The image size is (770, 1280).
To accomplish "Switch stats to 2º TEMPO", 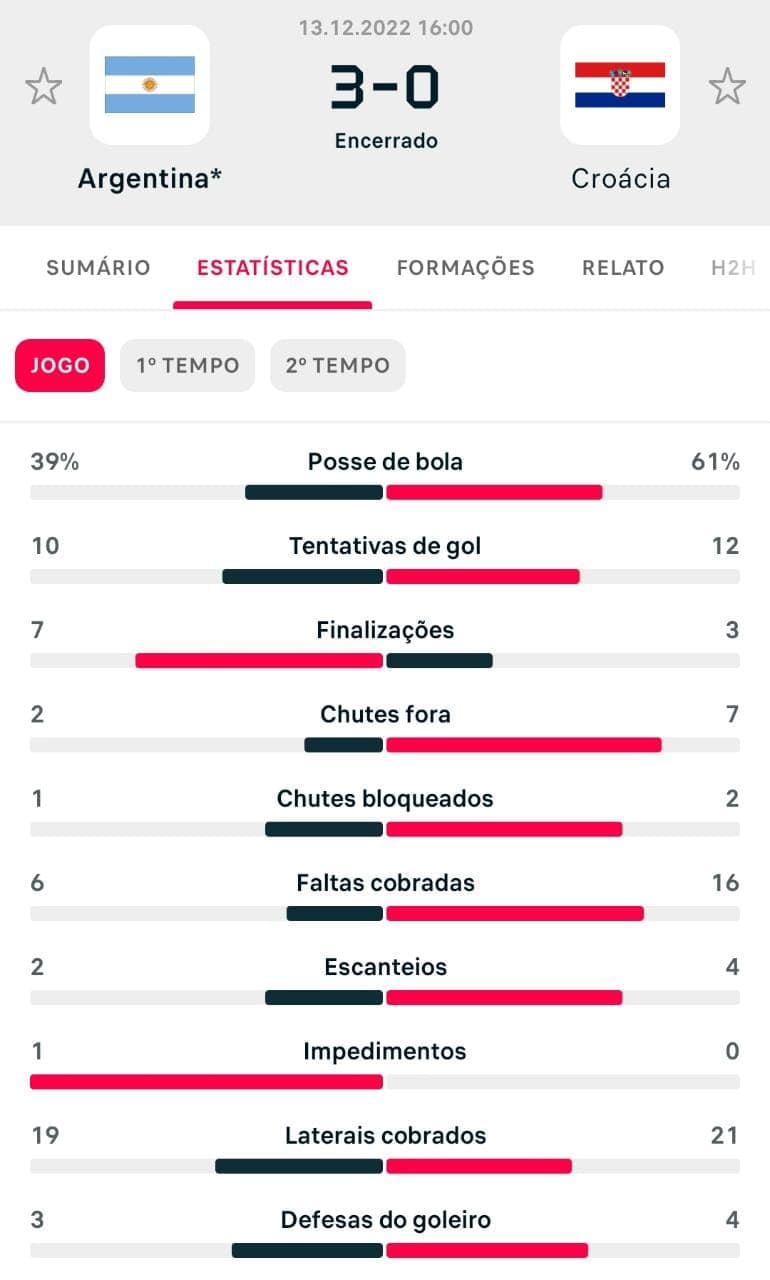I will [338, 365].
